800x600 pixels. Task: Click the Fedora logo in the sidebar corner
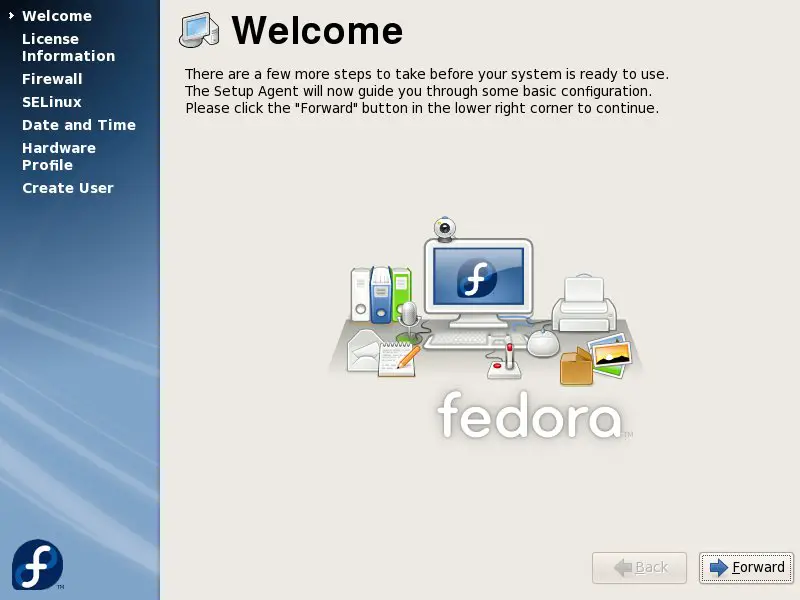pyautogui.click(x=38, y=564)
